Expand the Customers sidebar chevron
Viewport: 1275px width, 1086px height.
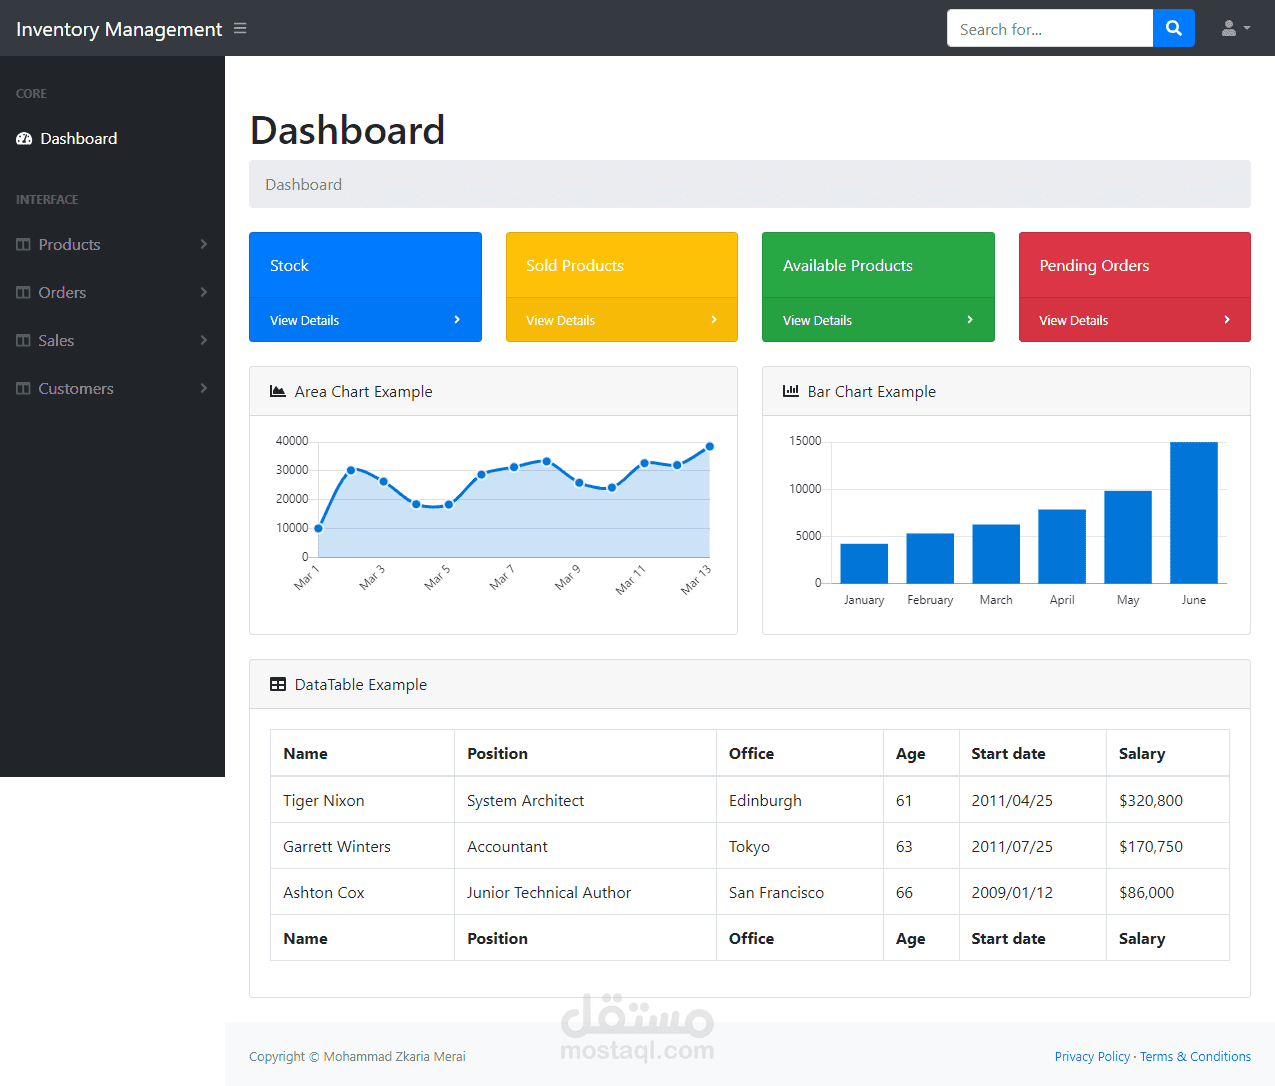204,388
